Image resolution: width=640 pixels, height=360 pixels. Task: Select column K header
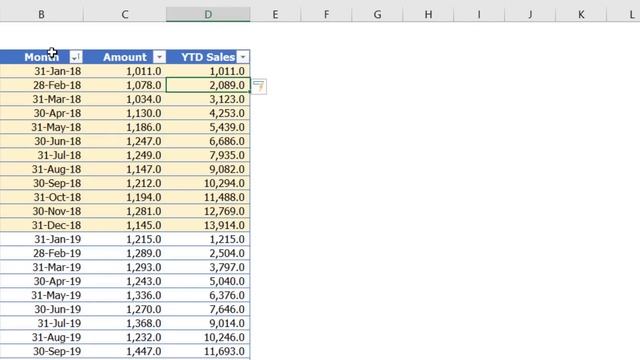coord(581,15)
